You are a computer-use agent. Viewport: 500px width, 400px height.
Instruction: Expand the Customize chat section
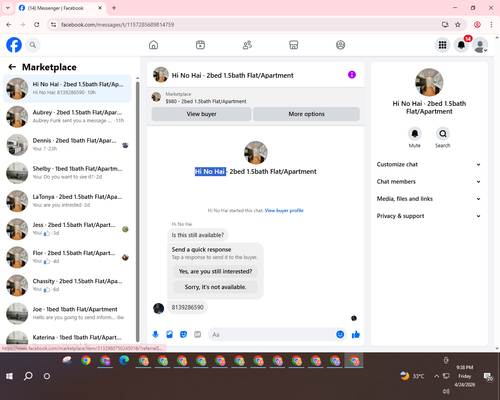429,164
